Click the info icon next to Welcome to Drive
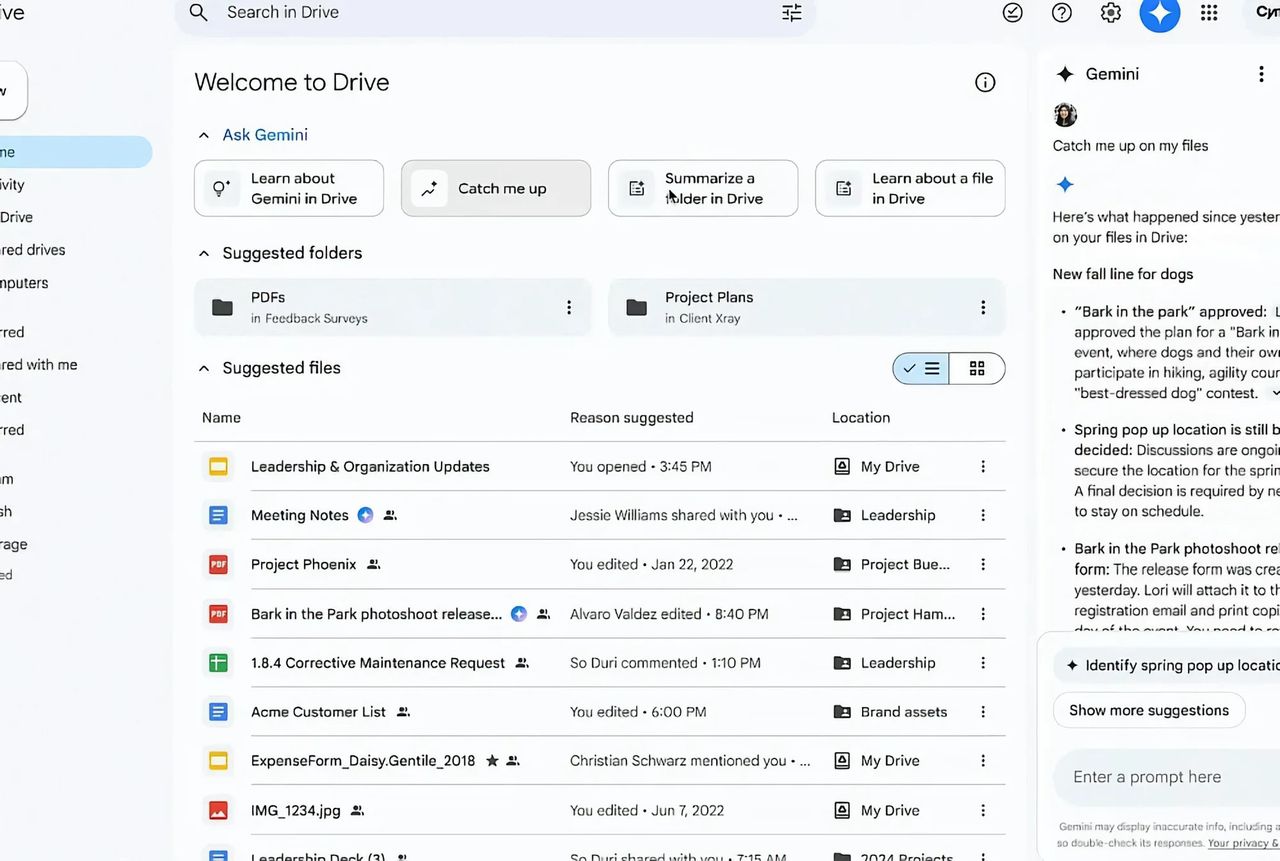Image resolution: width=1280 pixels, height=861 pixels. click(985, 82)
